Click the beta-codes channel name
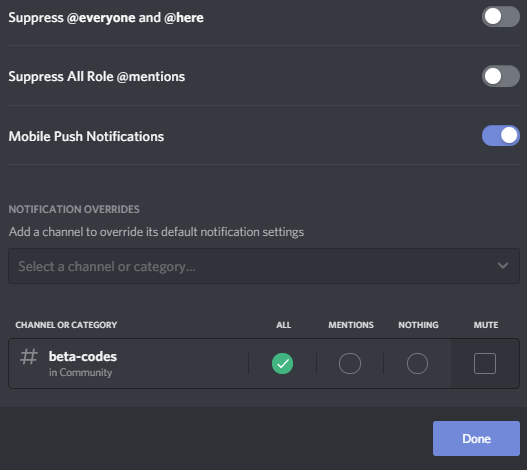The height and width of the screenshot is (470, 527). (x=83, y=356)
